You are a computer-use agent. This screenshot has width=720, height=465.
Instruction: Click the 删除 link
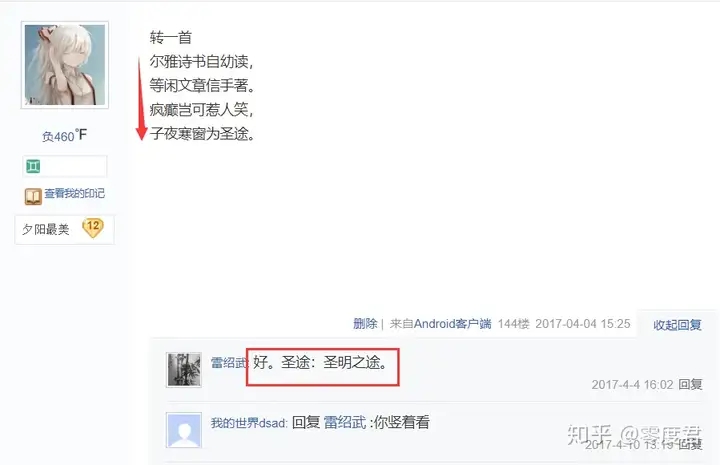point(365,324)
